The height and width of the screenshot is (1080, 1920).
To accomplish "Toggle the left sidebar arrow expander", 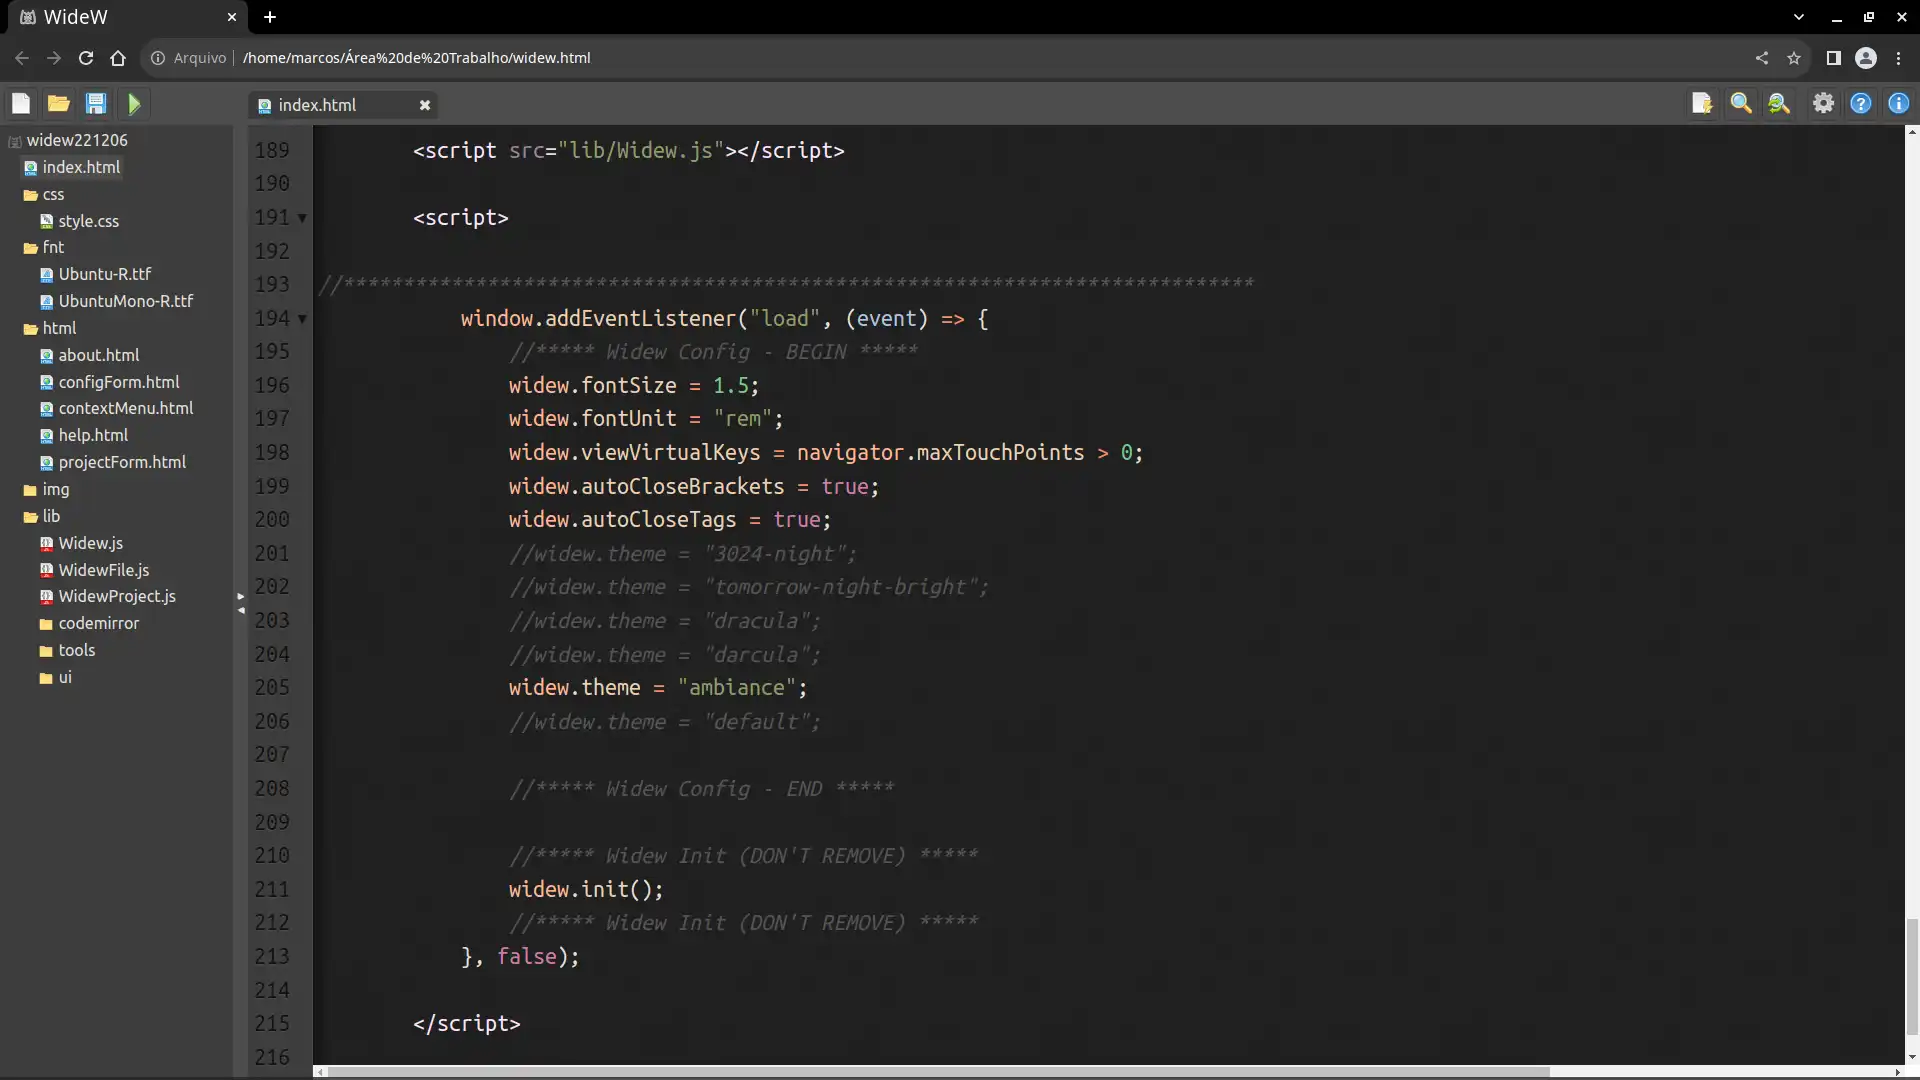I will pos(240,604).
